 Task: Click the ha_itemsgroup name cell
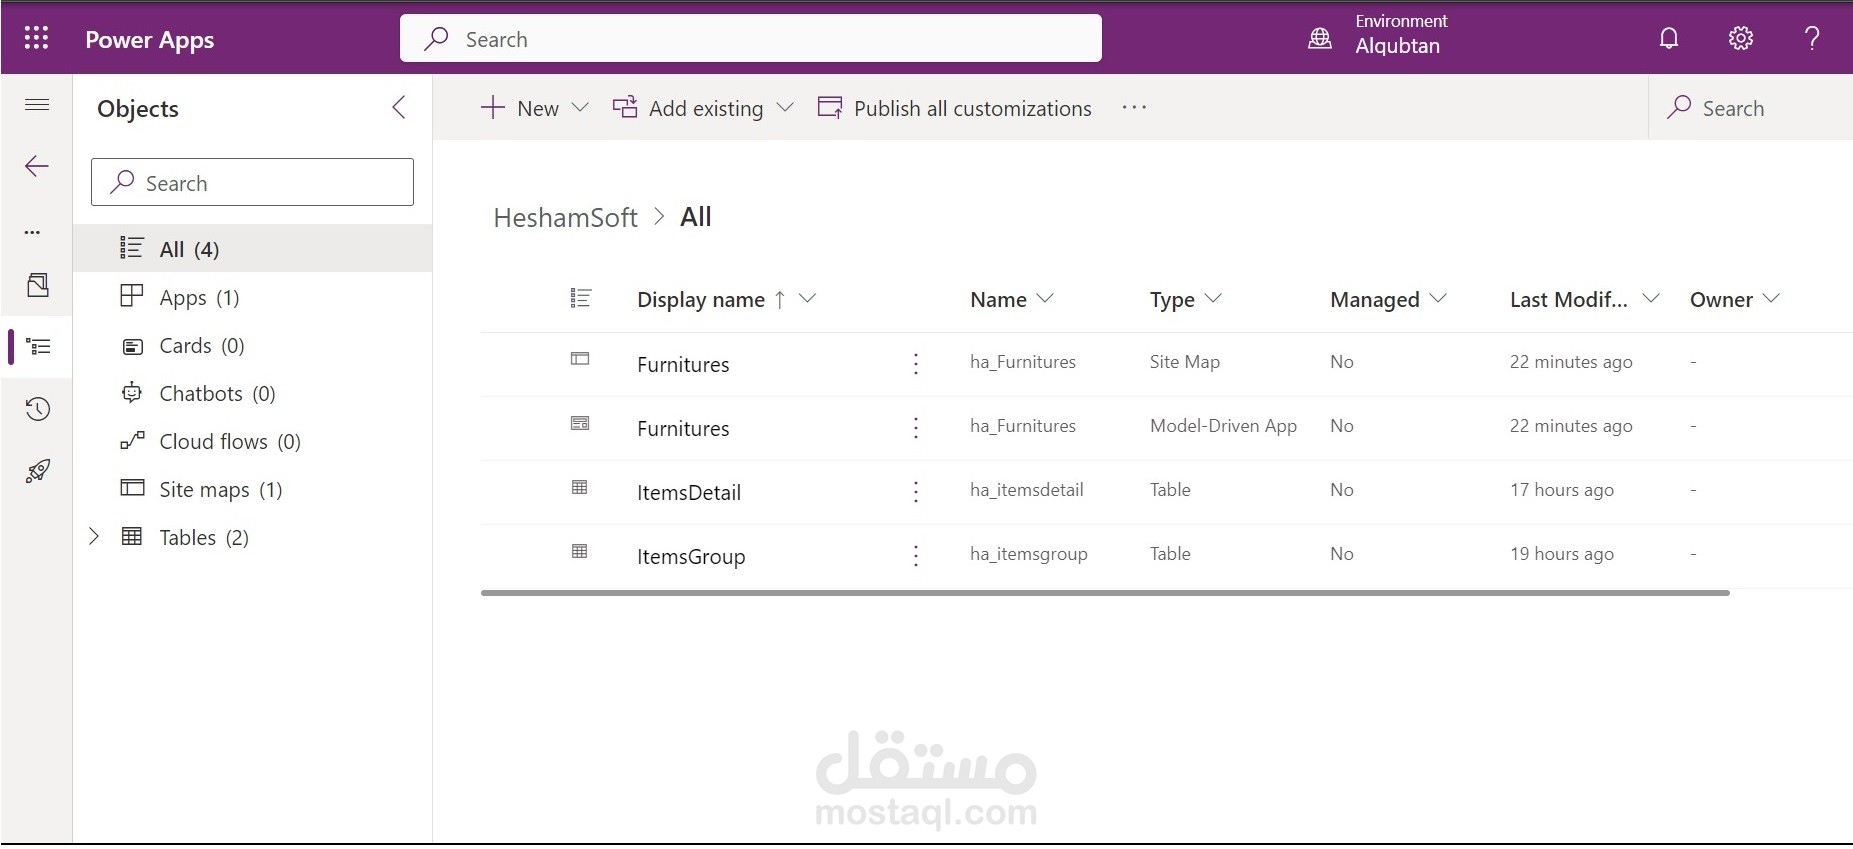pyautogui.click(x=1029, y=554)
